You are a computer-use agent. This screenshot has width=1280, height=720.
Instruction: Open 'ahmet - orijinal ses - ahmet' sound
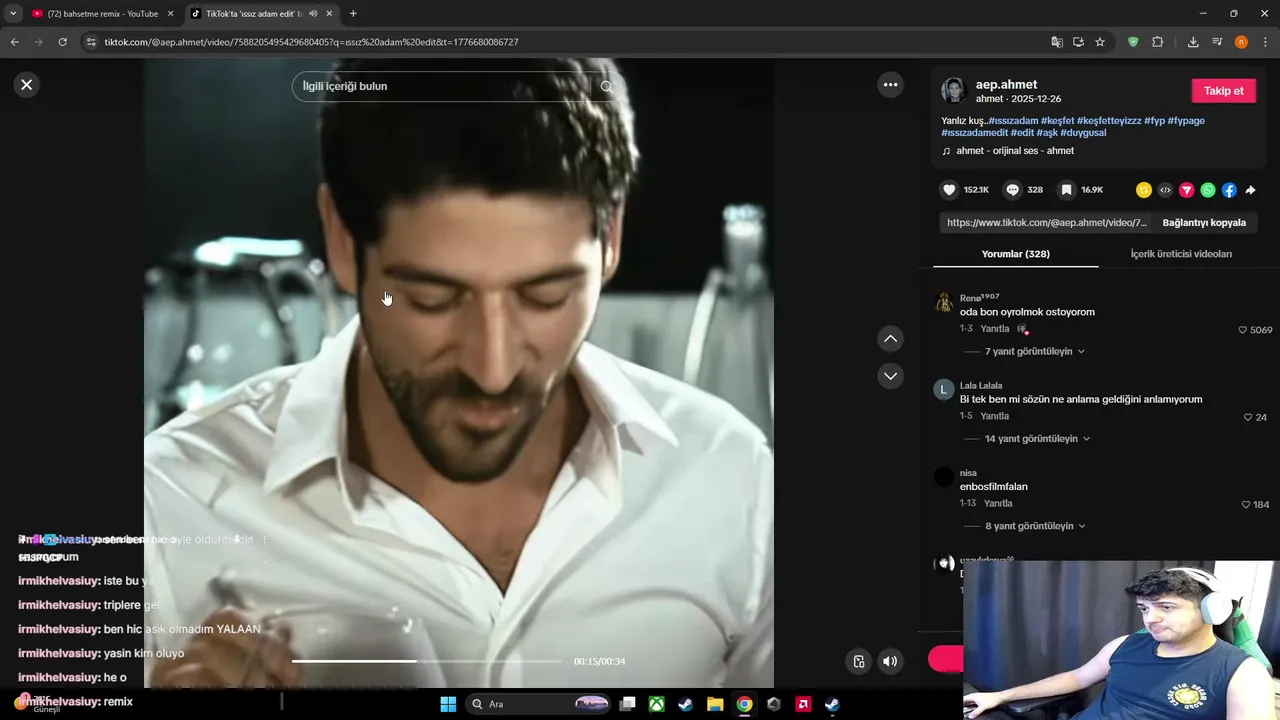(1015, 151)
